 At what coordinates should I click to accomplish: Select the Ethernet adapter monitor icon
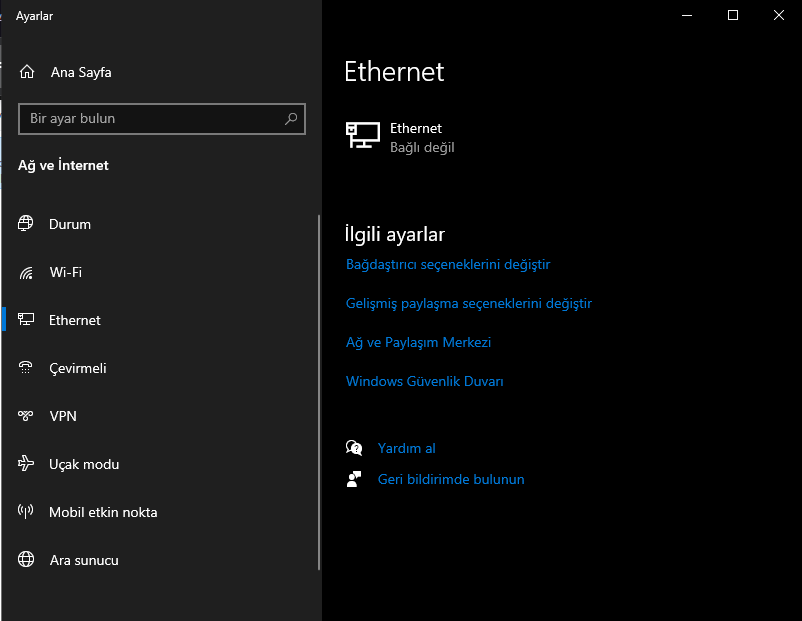362,135
